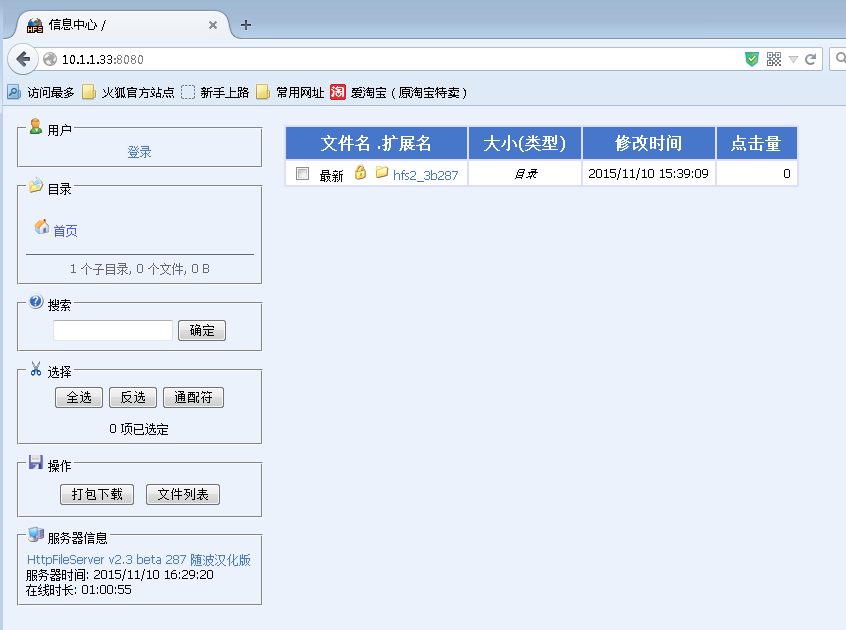Click the 确定 search button
Screen dimensions: 846x630
point(202,331)
